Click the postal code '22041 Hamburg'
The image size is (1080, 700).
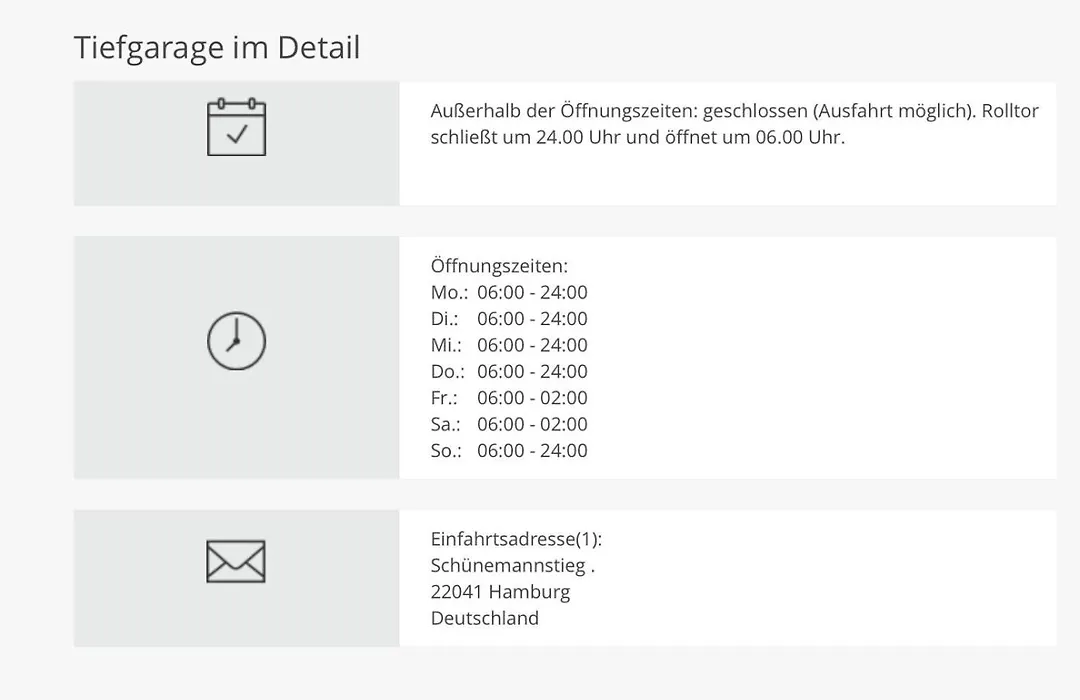500,592
